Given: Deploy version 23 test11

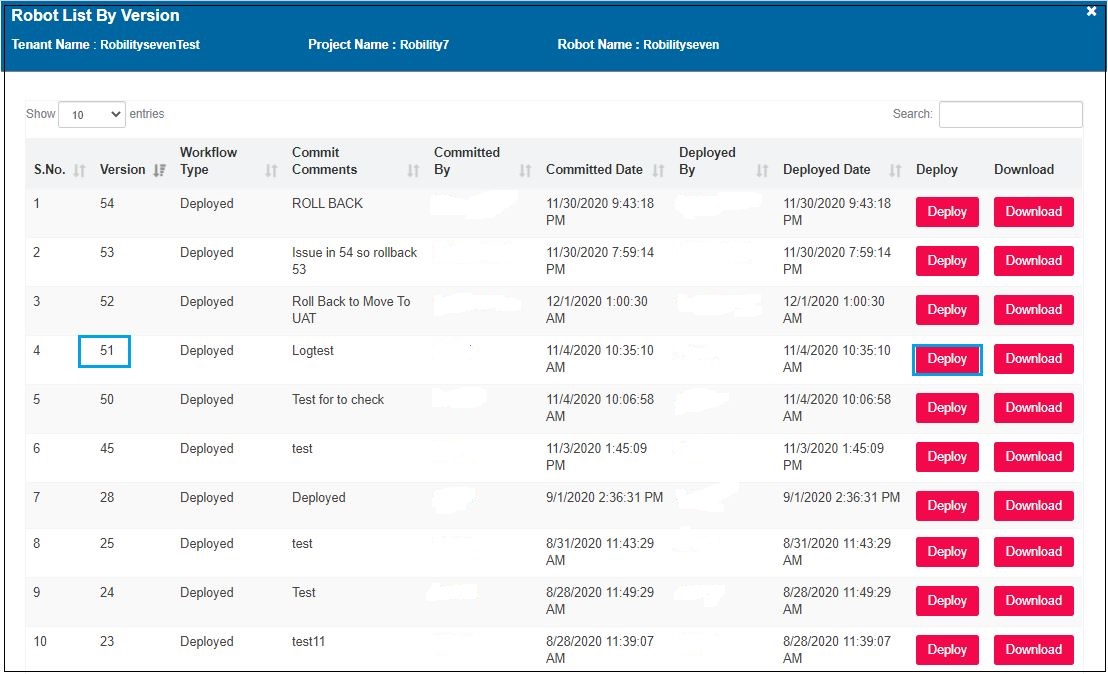Looking at the screenshot, I should point(947,650).
